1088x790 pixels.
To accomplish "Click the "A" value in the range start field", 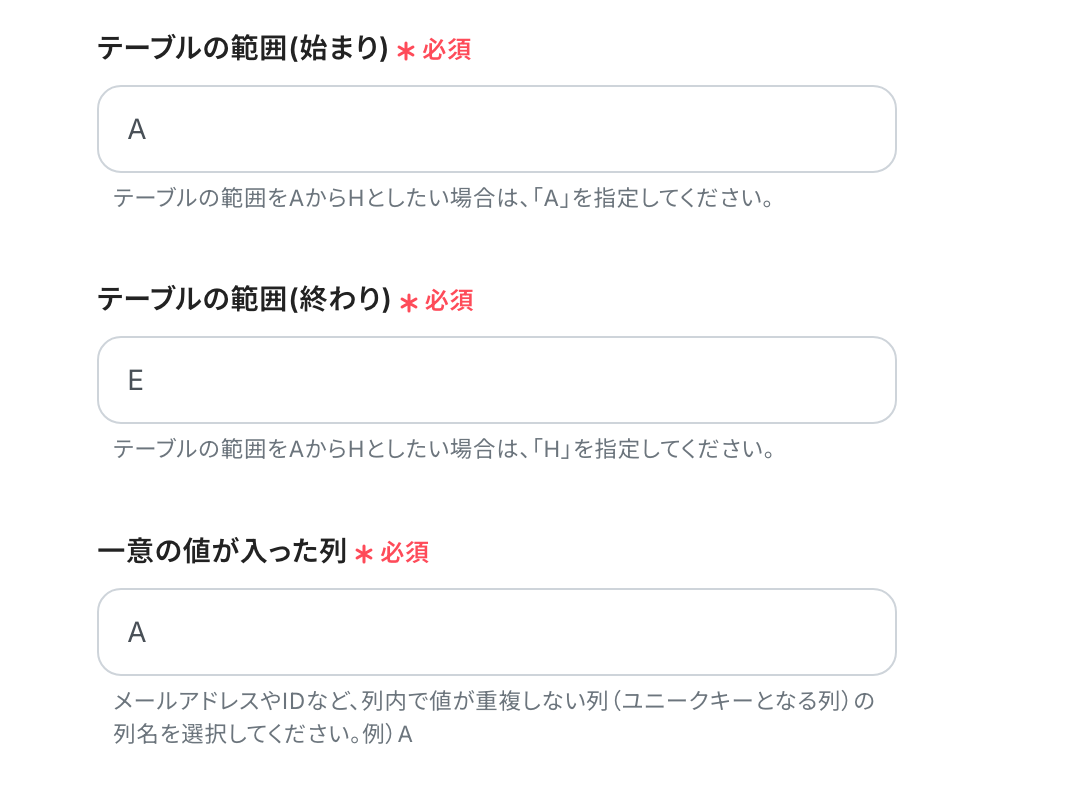I will coord(137,130).
